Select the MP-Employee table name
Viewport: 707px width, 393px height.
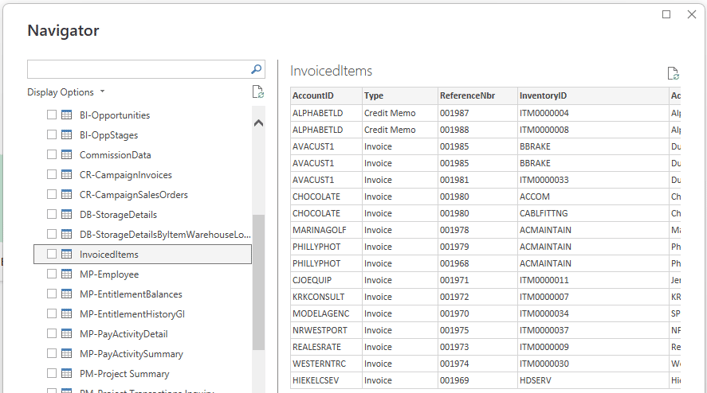click(x=109, y=274)
